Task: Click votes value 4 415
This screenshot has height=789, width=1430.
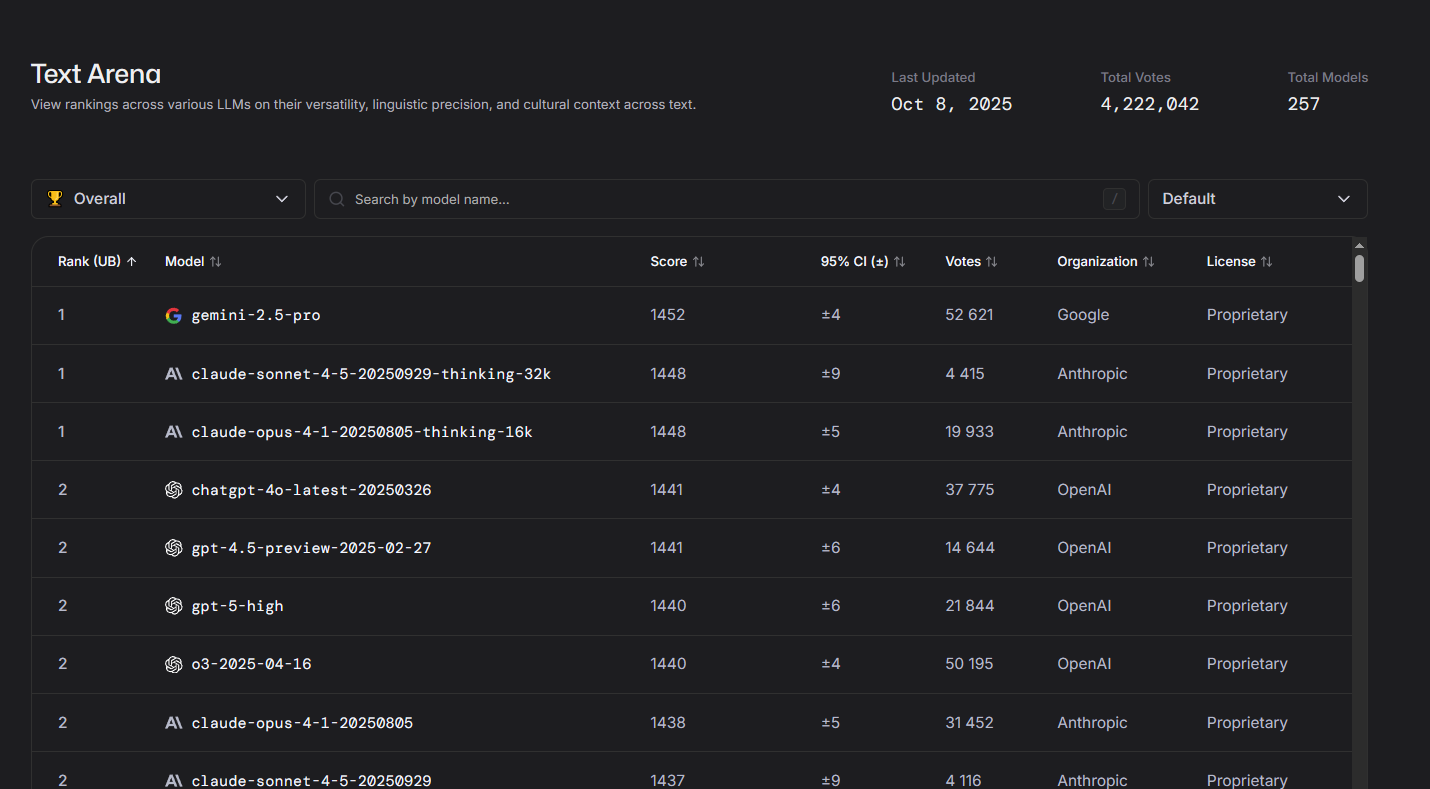Action: (x=965, y=374)
